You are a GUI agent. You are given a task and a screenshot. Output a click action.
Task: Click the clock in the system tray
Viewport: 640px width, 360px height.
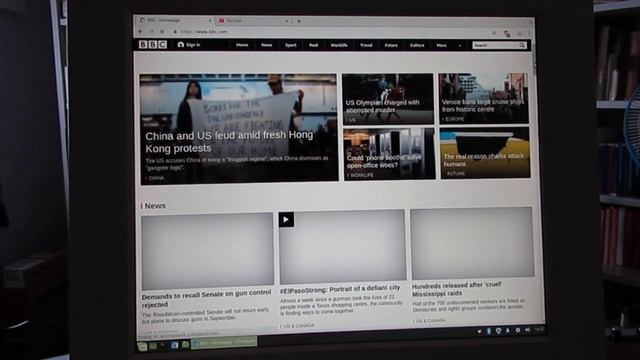(x=539, y=329)
